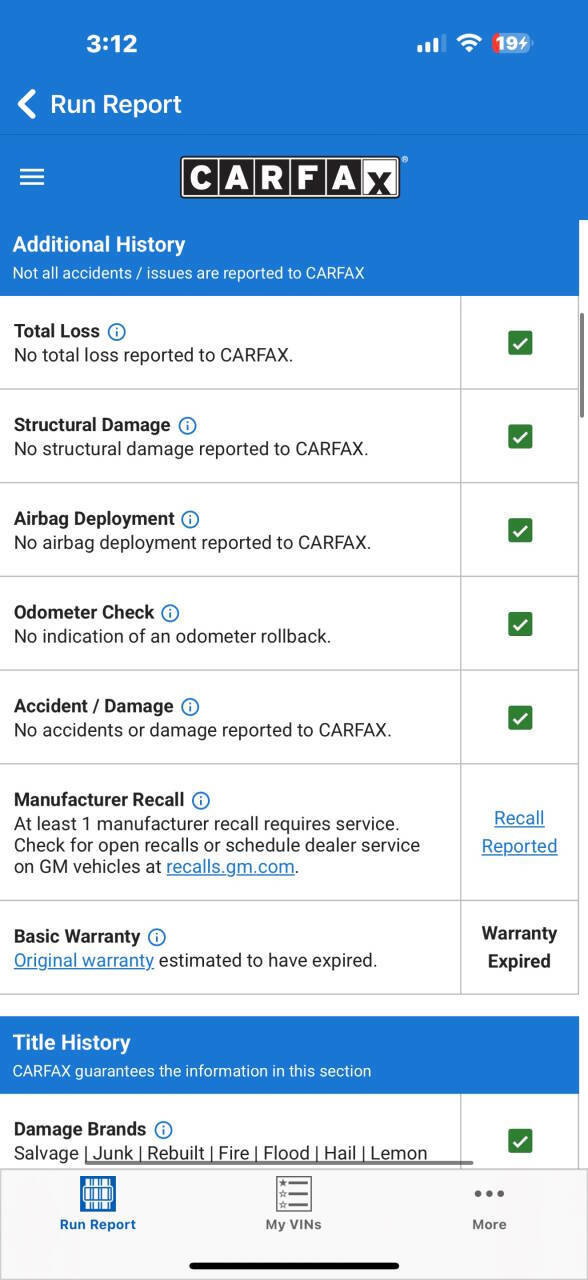This screenshot has height=1280, width=588.
Task: Click the Structural Damage green checkmark
Action: click(x=520, y=437)
